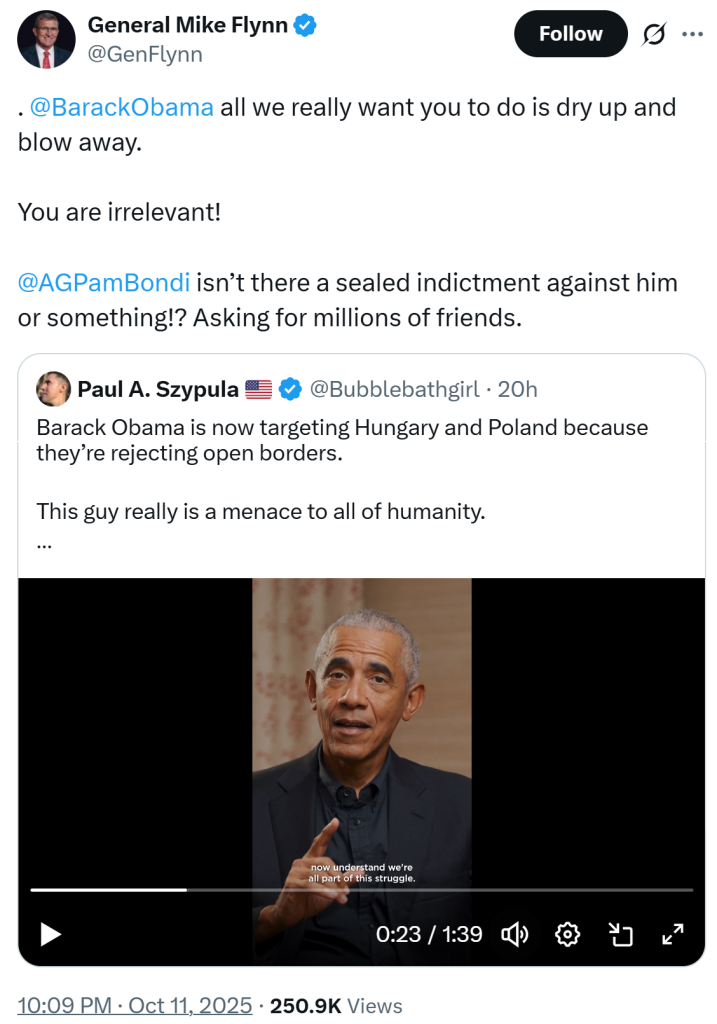Click the blue verified badge next to Flynn
The width and height of the screenshot is (717, 1024).
coord(304,26)
